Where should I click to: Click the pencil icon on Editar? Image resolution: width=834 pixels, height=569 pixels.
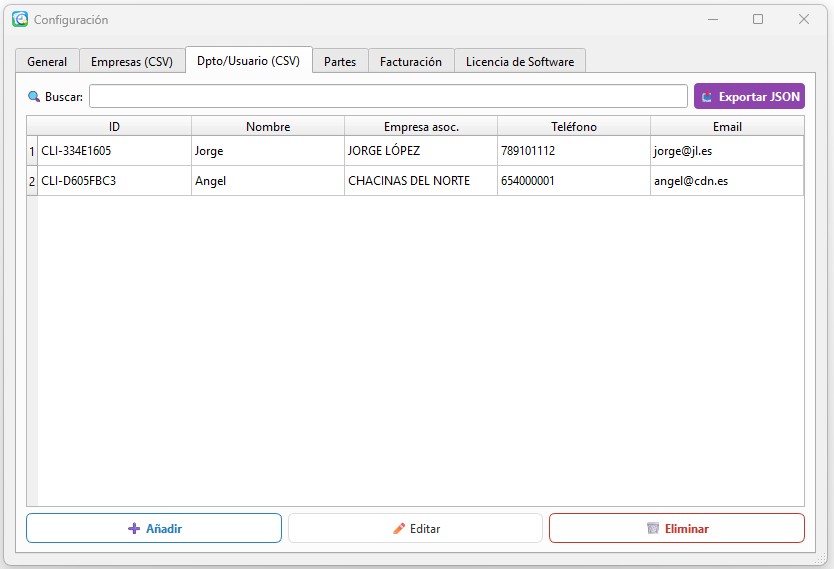[x=399, y=529]
